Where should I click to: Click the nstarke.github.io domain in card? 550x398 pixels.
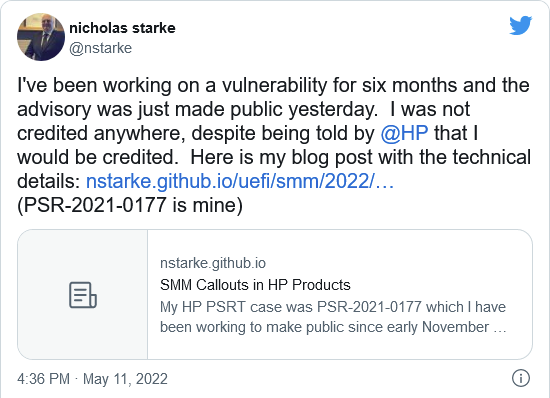pos(213,263)
